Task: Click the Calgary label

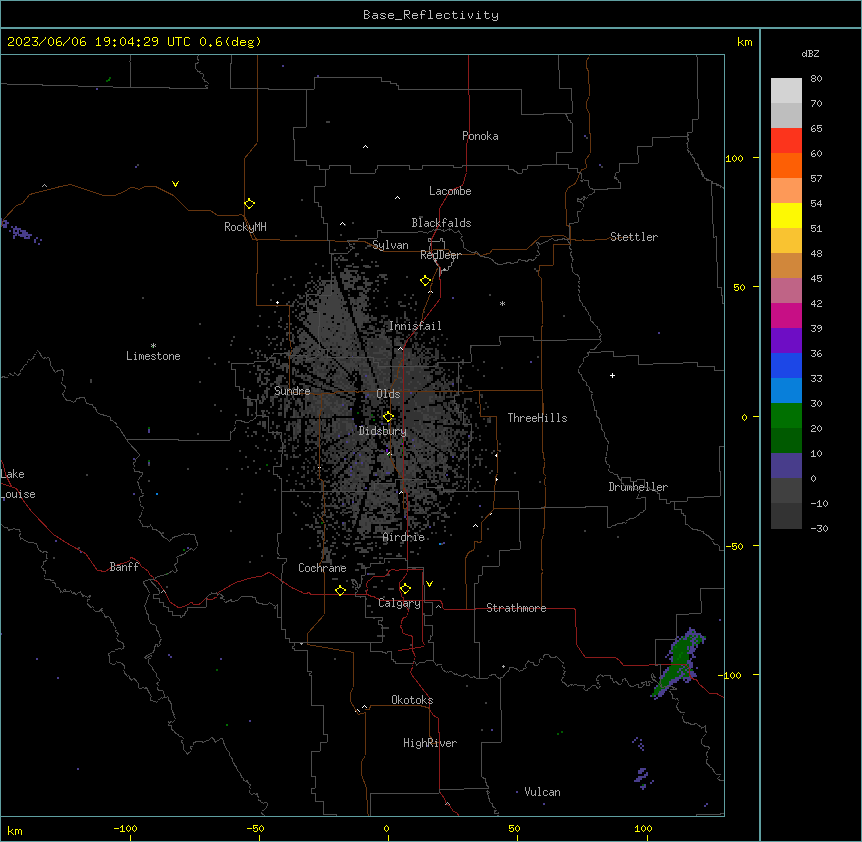Action: pyautogui.click(x=400, y=603)
